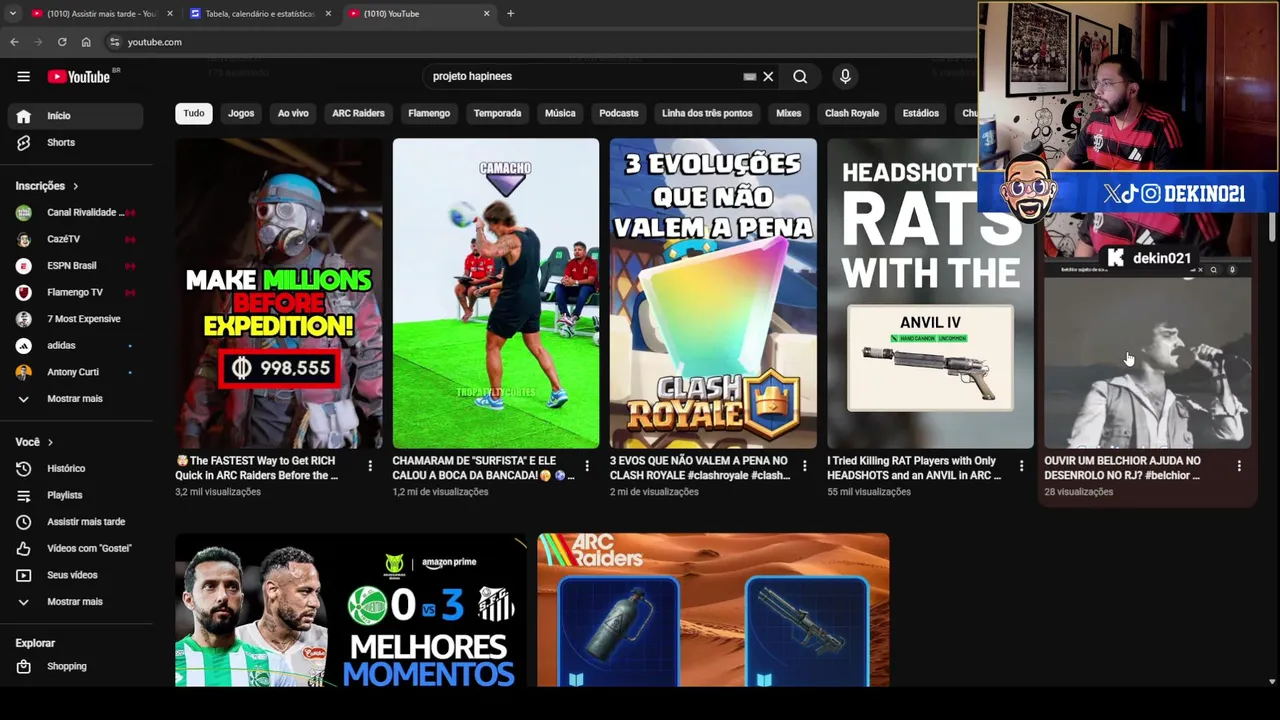Click the search magnifier button

click(x=800, y=76)
